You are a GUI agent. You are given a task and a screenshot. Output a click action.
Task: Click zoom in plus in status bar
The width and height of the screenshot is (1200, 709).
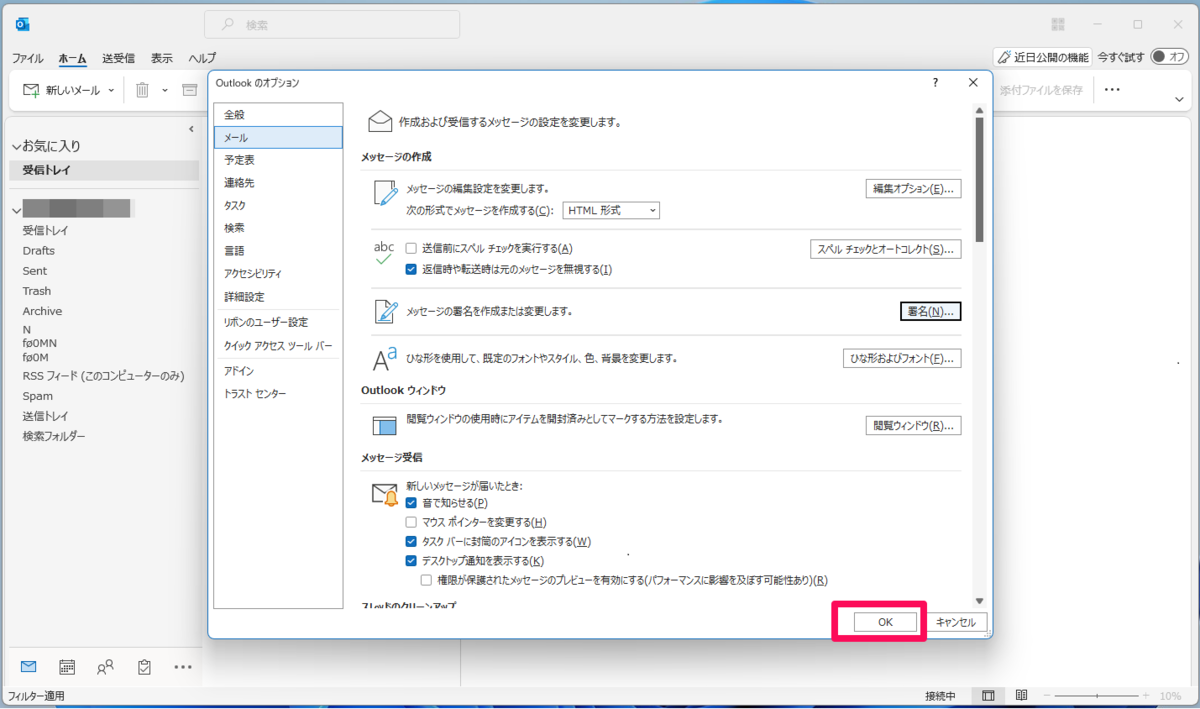[x=1146, y=696]
